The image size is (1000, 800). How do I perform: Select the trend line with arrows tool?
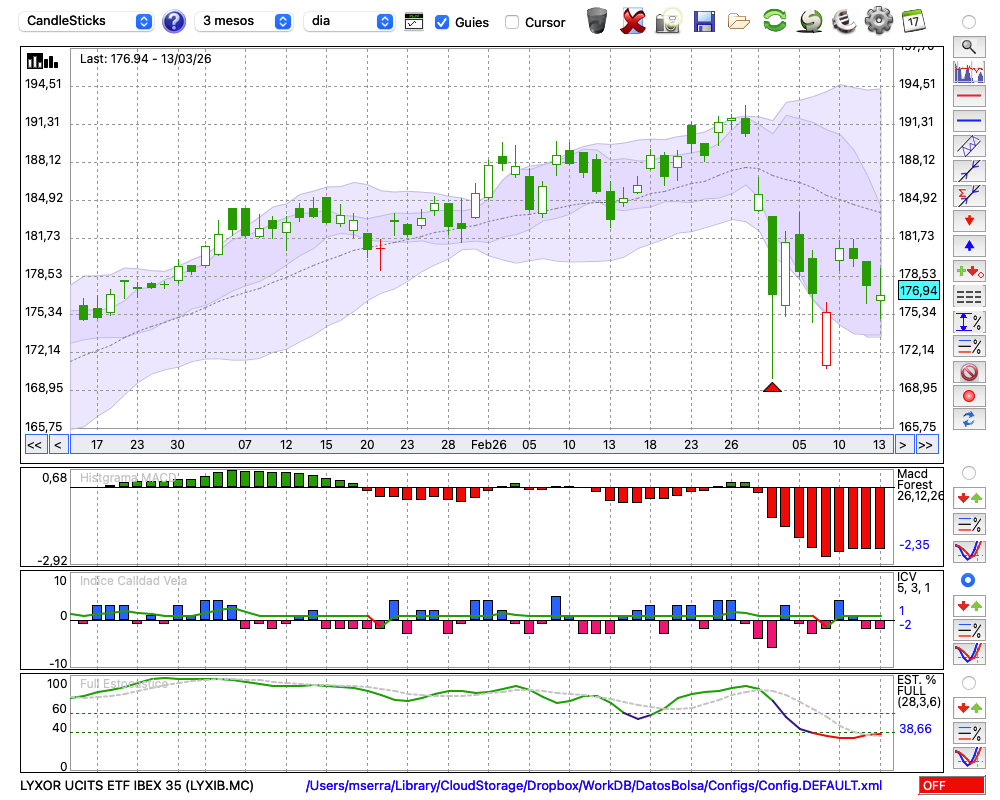(x=969, y=171)
